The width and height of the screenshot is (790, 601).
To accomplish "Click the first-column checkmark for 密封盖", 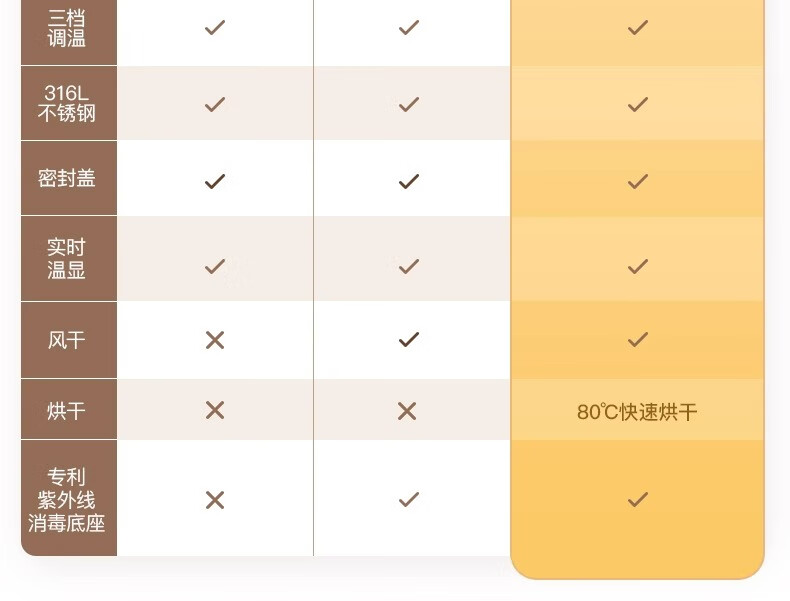I will pyautogui.click(x=215, y=181).
